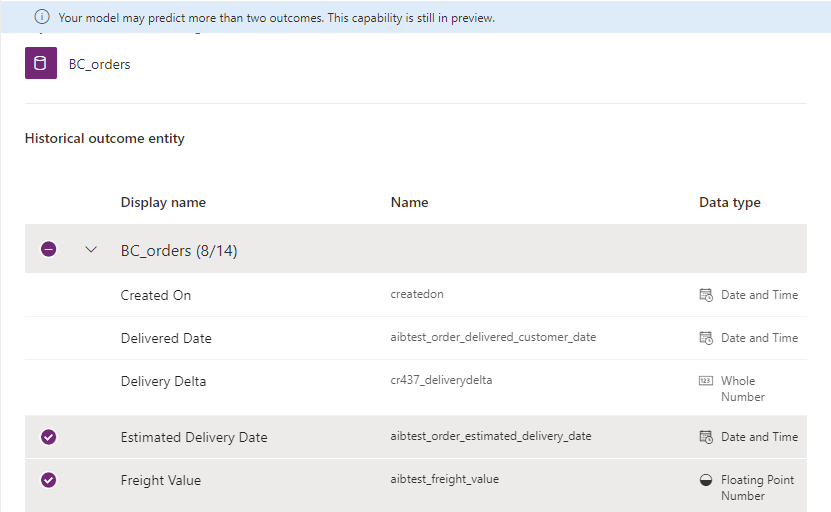Collapse the BC_orders (8/14) group chevron
Screen dimensions: 831x512
(91, 250)
